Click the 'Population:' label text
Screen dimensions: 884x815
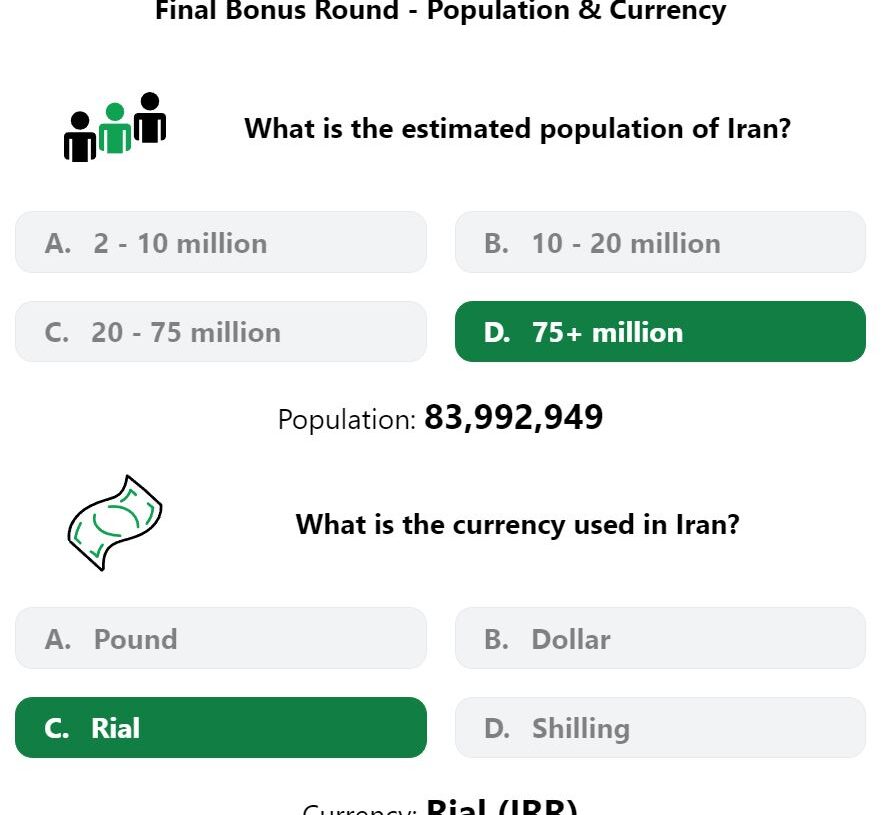(x=347, y=420)
